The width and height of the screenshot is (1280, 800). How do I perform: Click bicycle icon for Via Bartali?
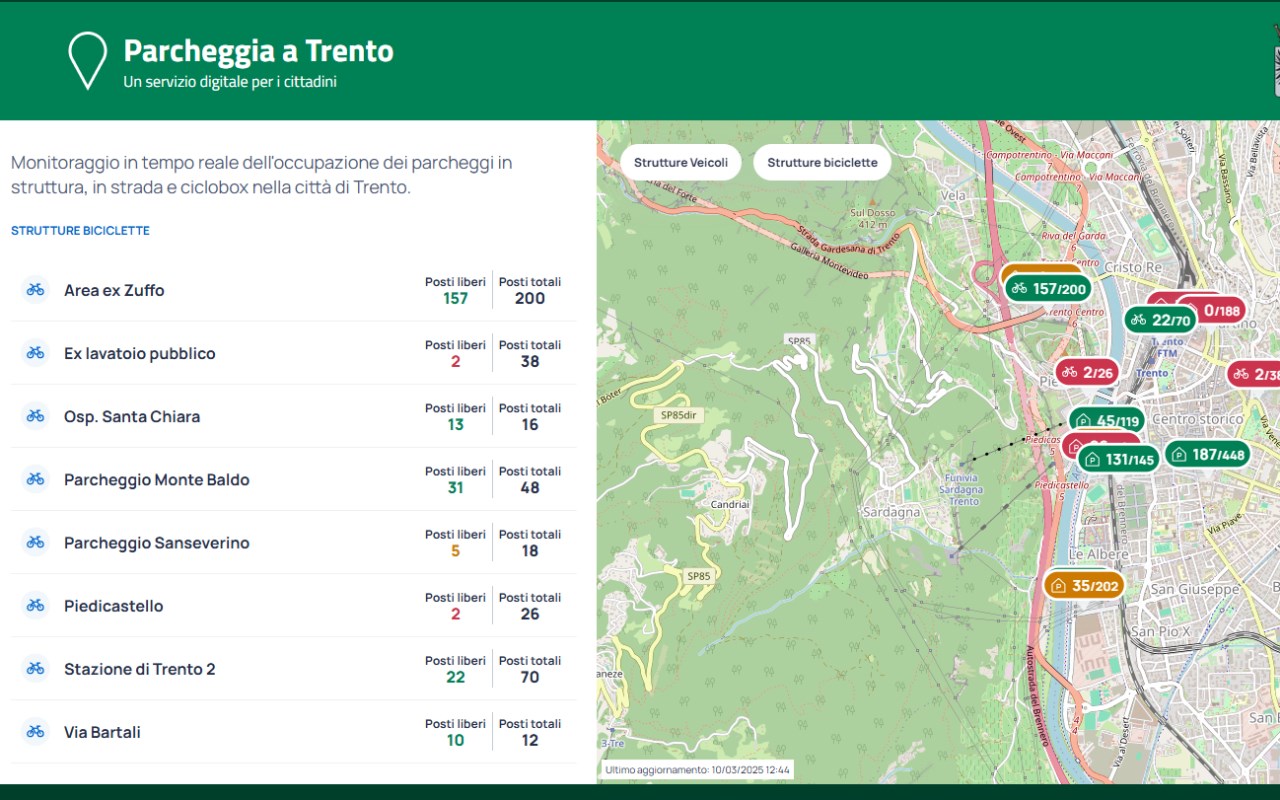pyautogui.click(x=36, y=731)
